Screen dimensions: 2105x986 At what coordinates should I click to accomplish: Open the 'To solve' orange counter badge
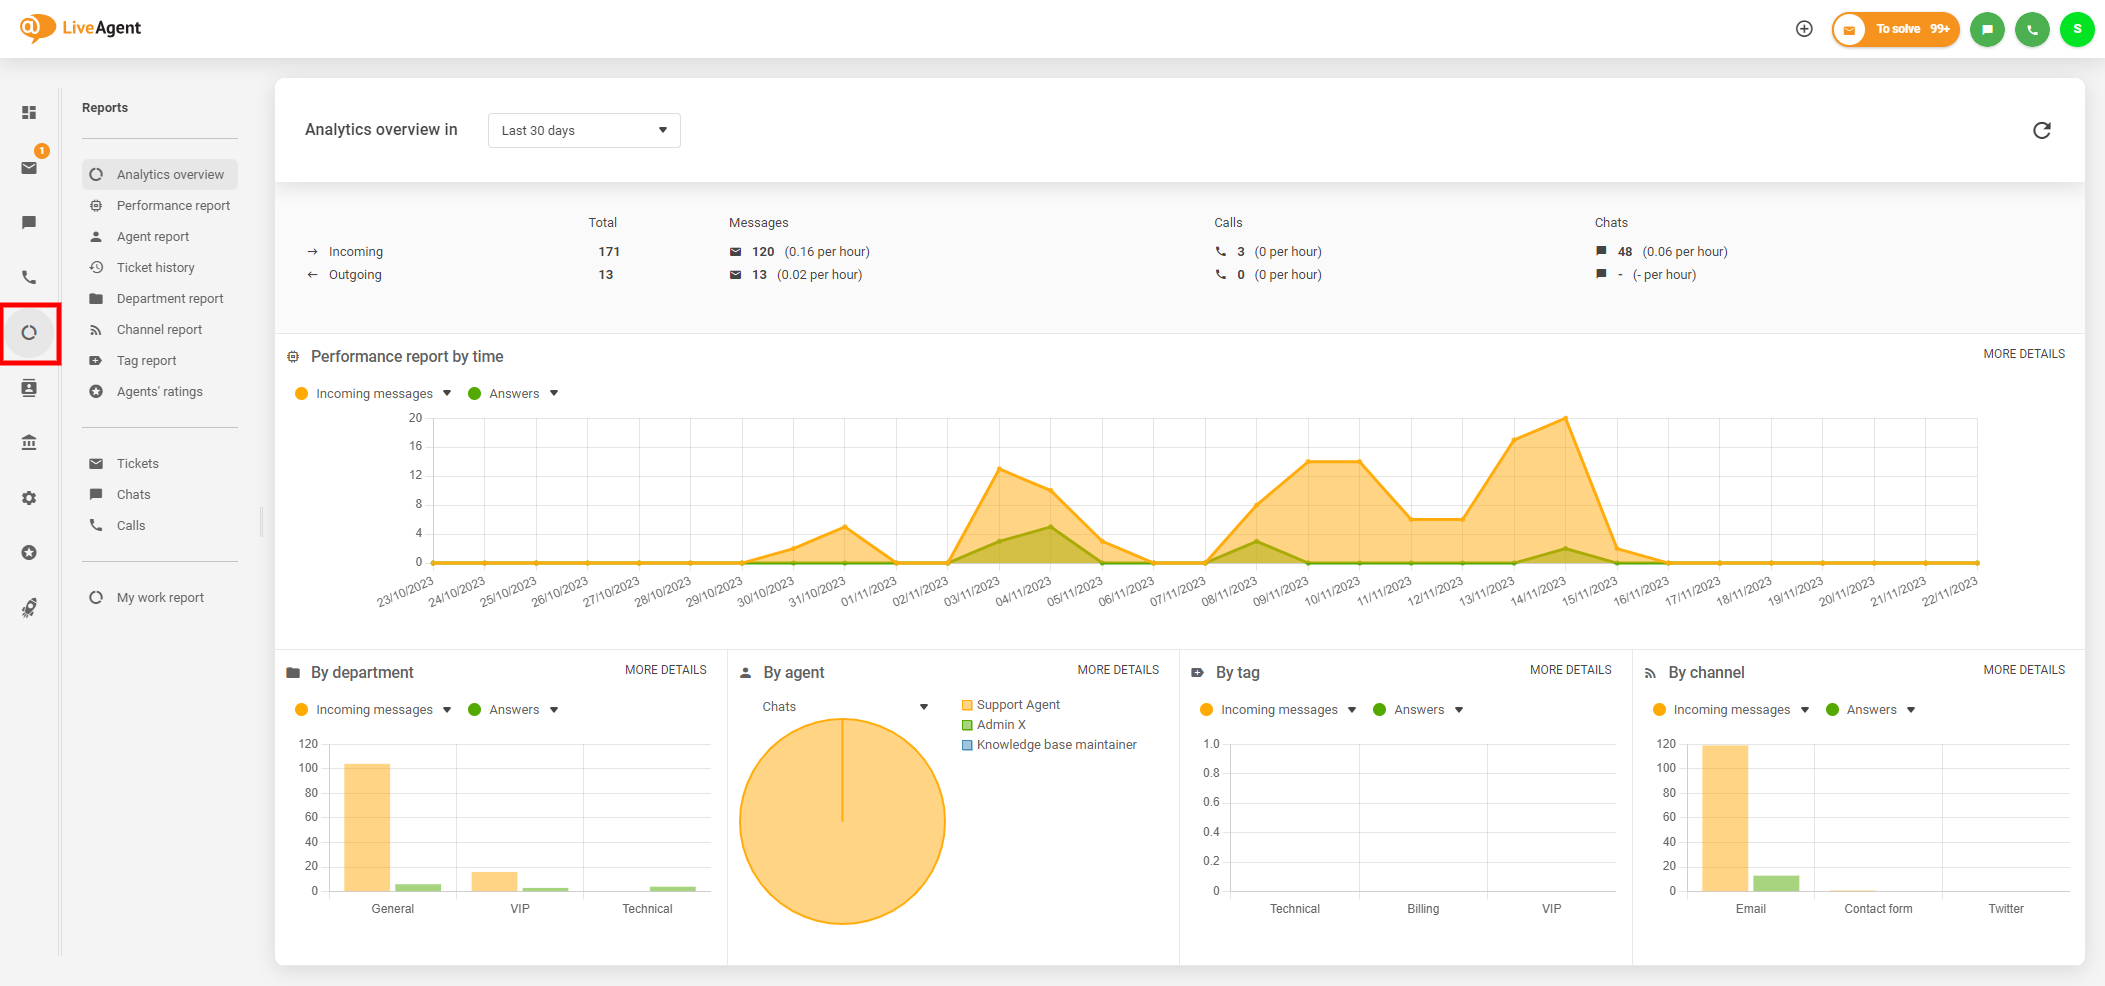click(1895, 29)
